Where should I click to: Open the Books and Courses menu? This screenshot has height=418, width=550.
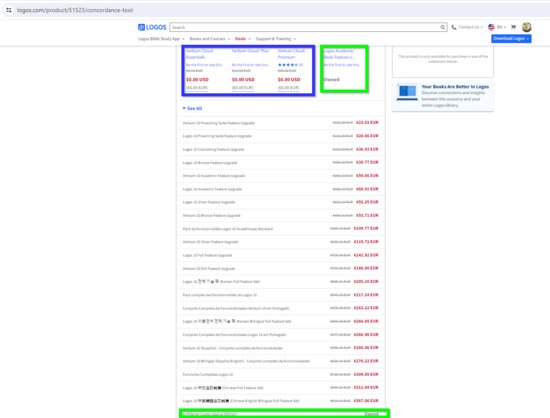click(x=210, y=39)
